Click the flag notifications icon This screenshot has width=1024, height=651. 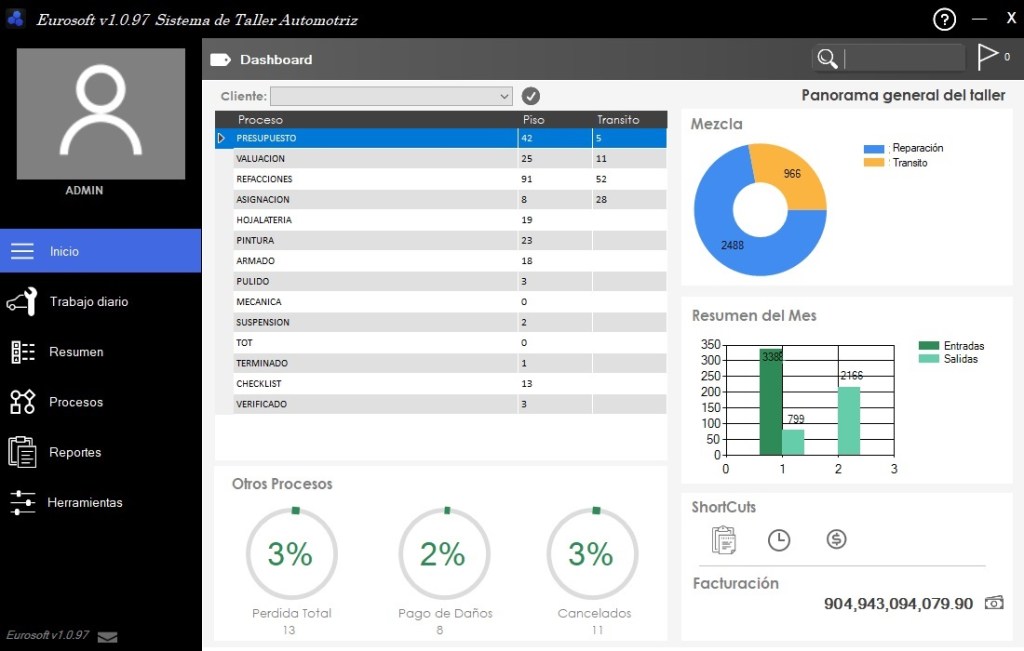coord(987,57)
